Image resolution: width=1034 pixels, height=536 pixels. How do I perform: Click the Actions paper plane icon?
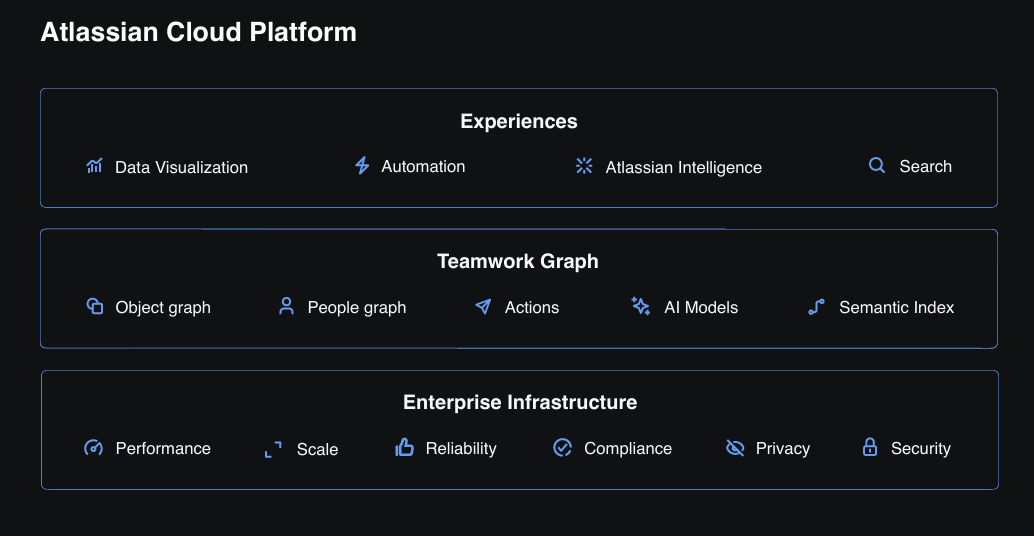[484, 307]
